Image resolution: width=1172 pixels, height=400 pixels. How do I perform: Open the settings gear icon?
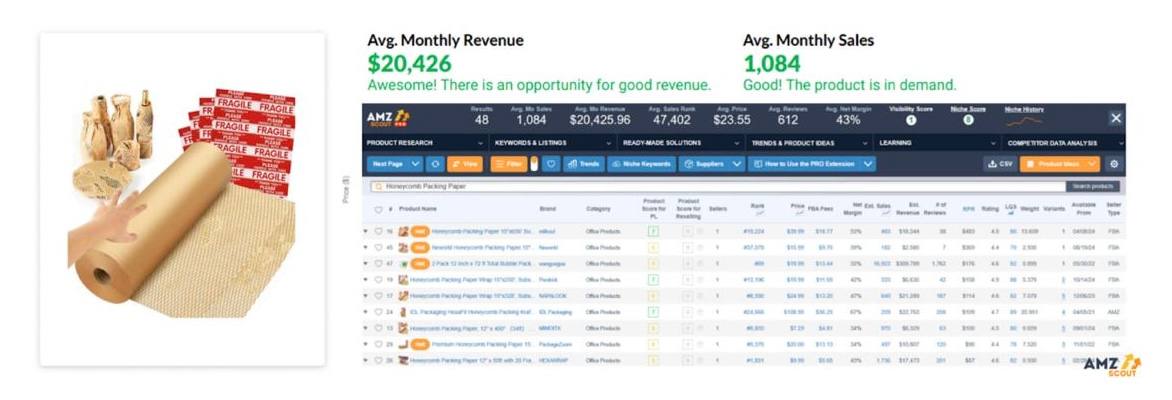pos(1114,164)
